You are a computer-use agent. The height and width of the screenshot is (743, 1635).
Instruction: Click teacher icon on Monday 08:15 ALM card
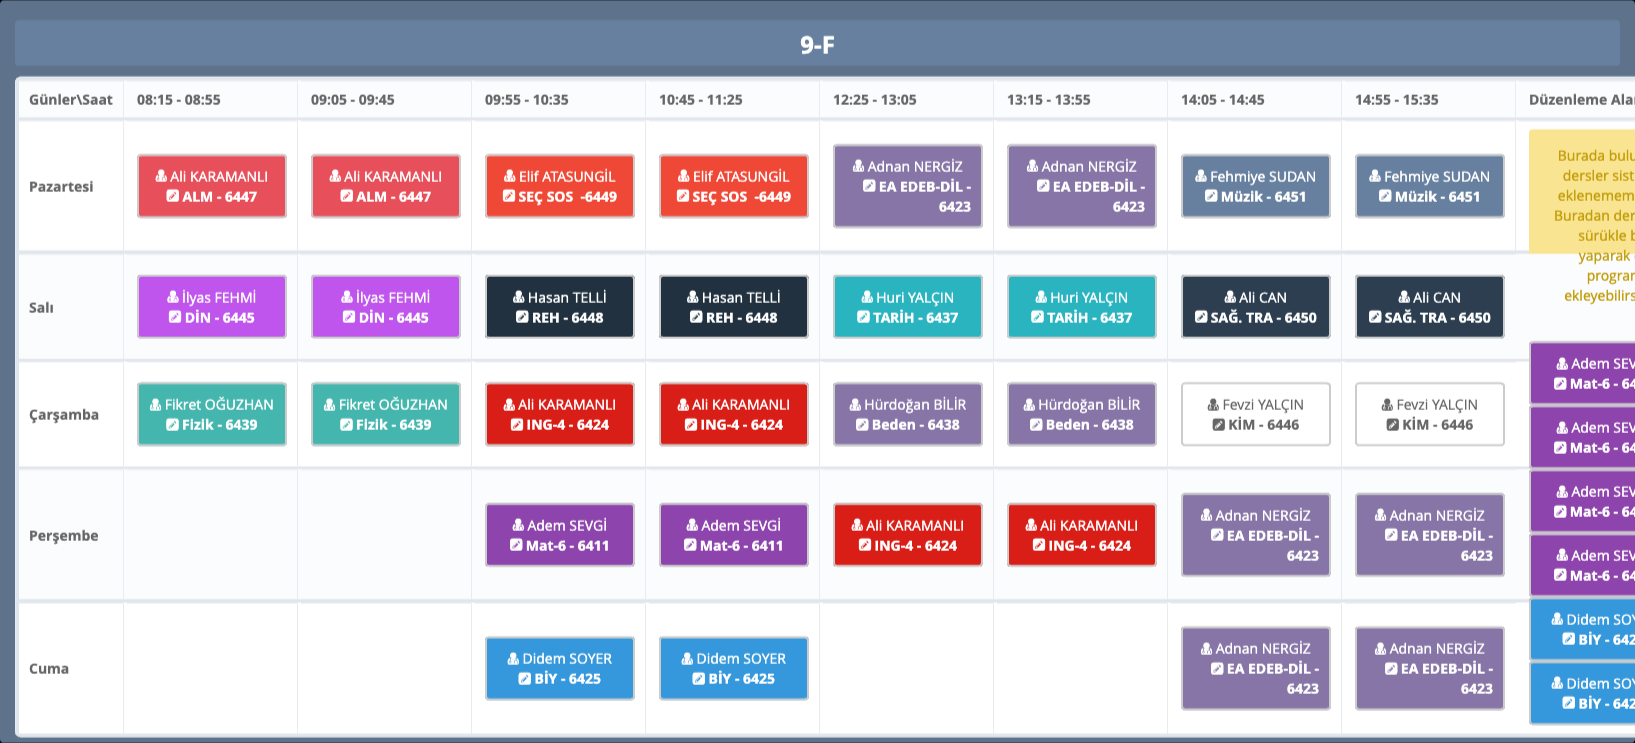(161, 177)
